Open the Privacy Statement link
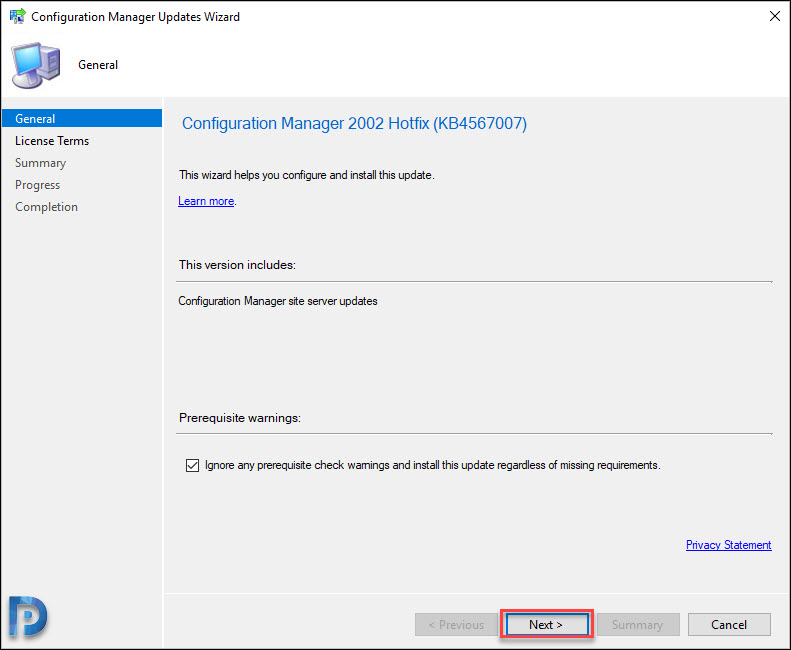The width and height of the screenshot is (791, 650). pyautogui.click(x=728, y=545)
